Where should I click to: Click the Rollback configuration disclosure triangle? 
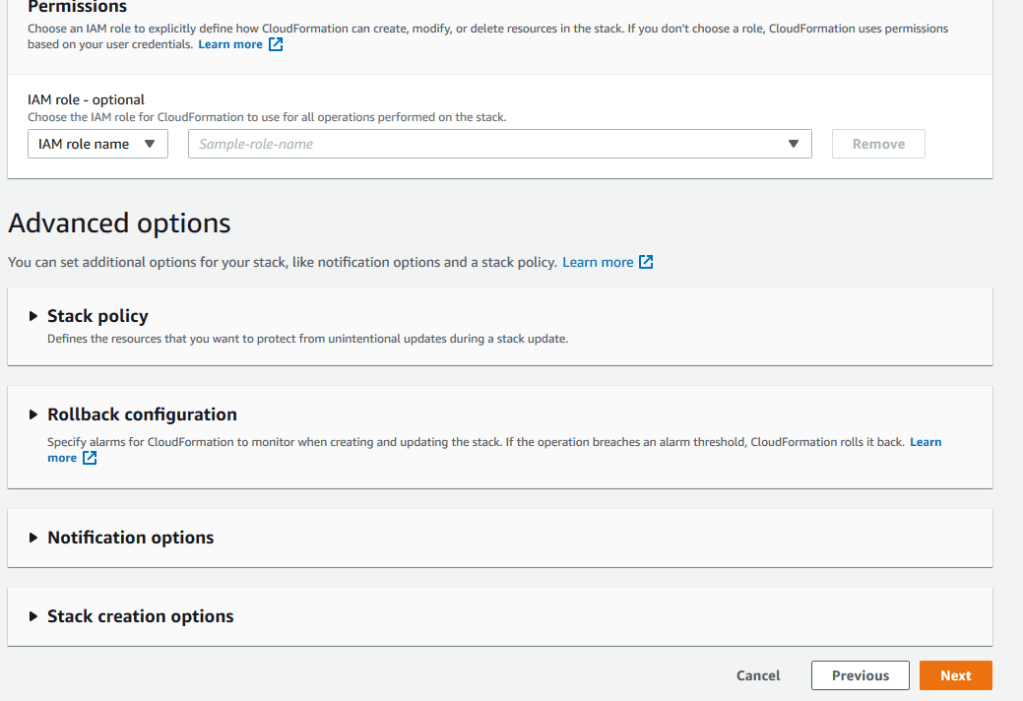click(x=34, y=414)
